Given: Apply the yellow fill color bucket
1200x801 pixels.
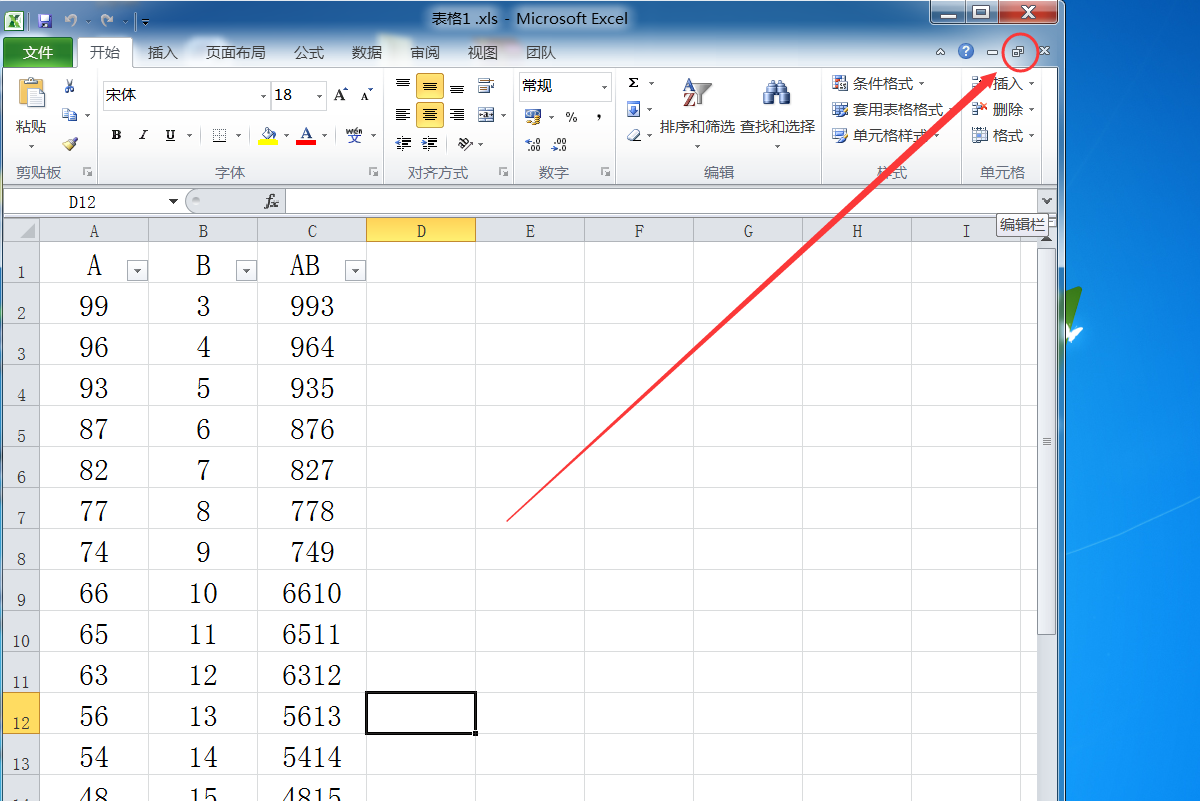Looking at the screenshot, I should tap(267, 136).
